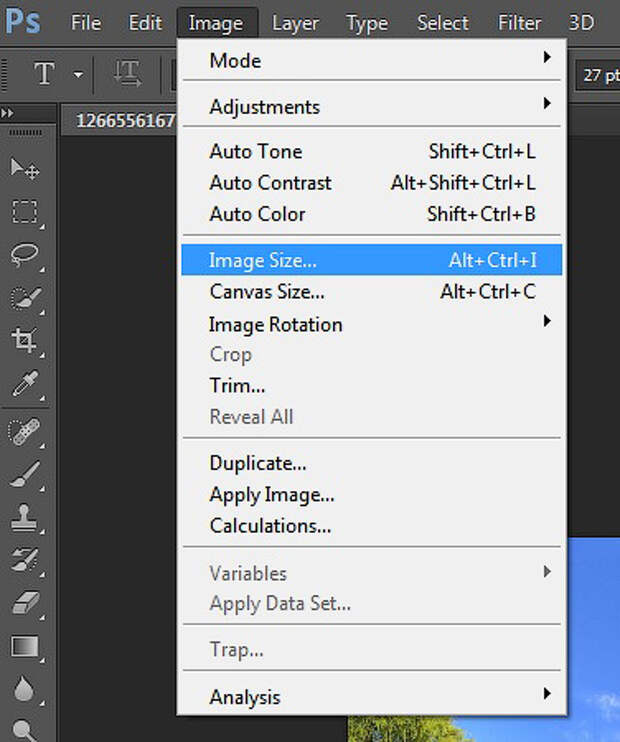Image resolution: width=620 pixels, height=742 pixels.
Task: Click Image Size… in the menu
Action: tap(371, 261)
